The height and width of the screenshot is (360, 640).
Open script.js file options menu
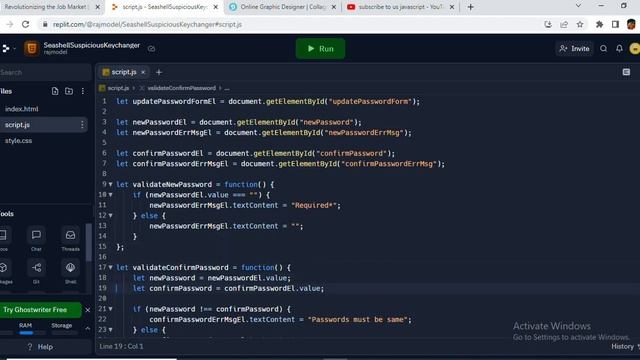coord(82,125)
